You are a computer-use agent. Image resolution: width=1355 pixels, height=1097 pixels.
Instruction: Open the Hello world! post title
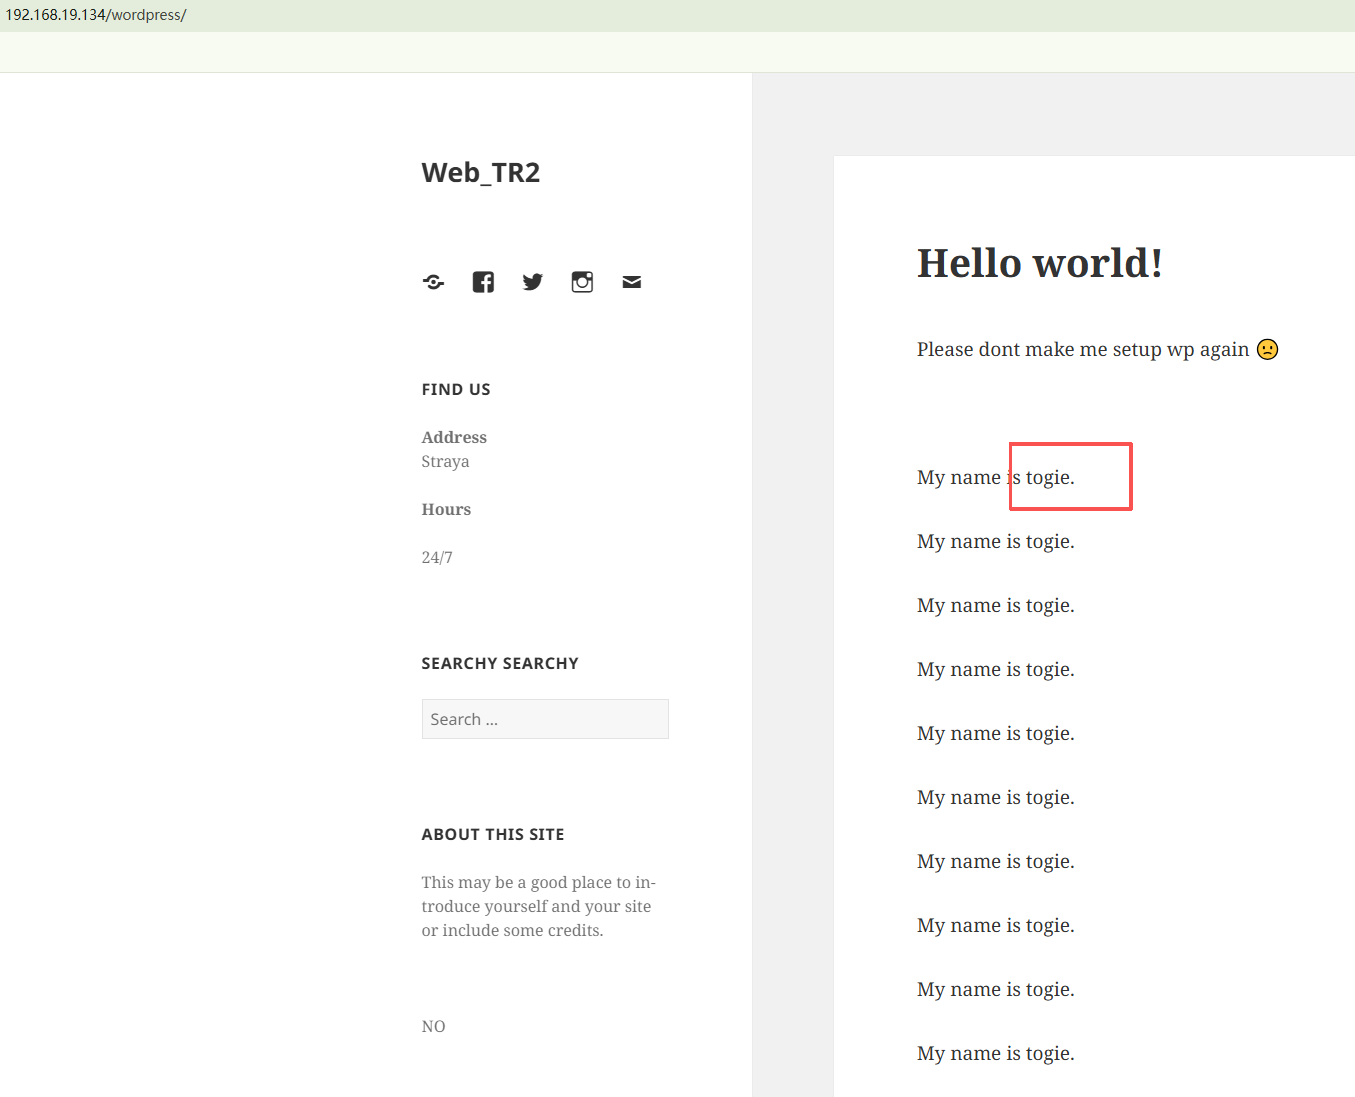coord(1039,264)
